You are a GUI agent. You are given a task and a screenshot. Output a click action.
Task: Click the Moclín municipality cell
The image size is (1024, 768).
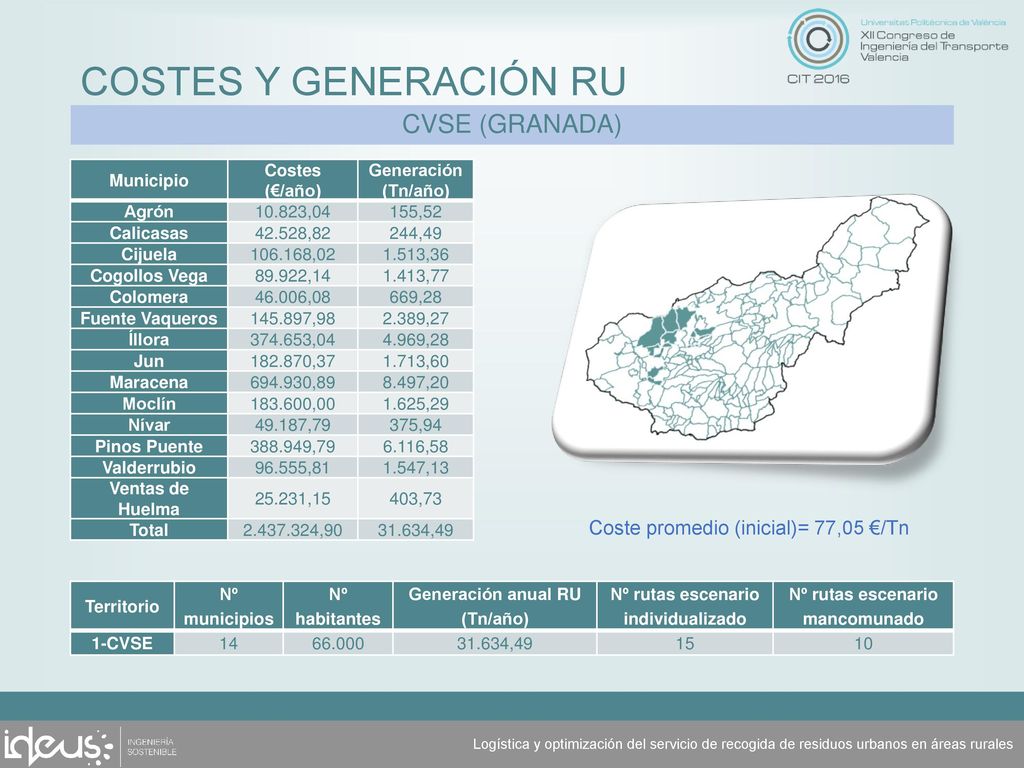(149, 404)
